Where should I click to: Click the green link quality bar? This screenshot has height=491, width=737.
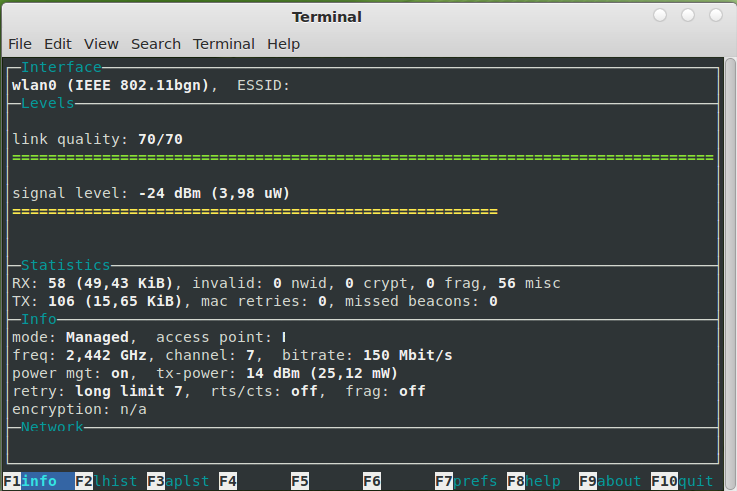pos(363,157)
